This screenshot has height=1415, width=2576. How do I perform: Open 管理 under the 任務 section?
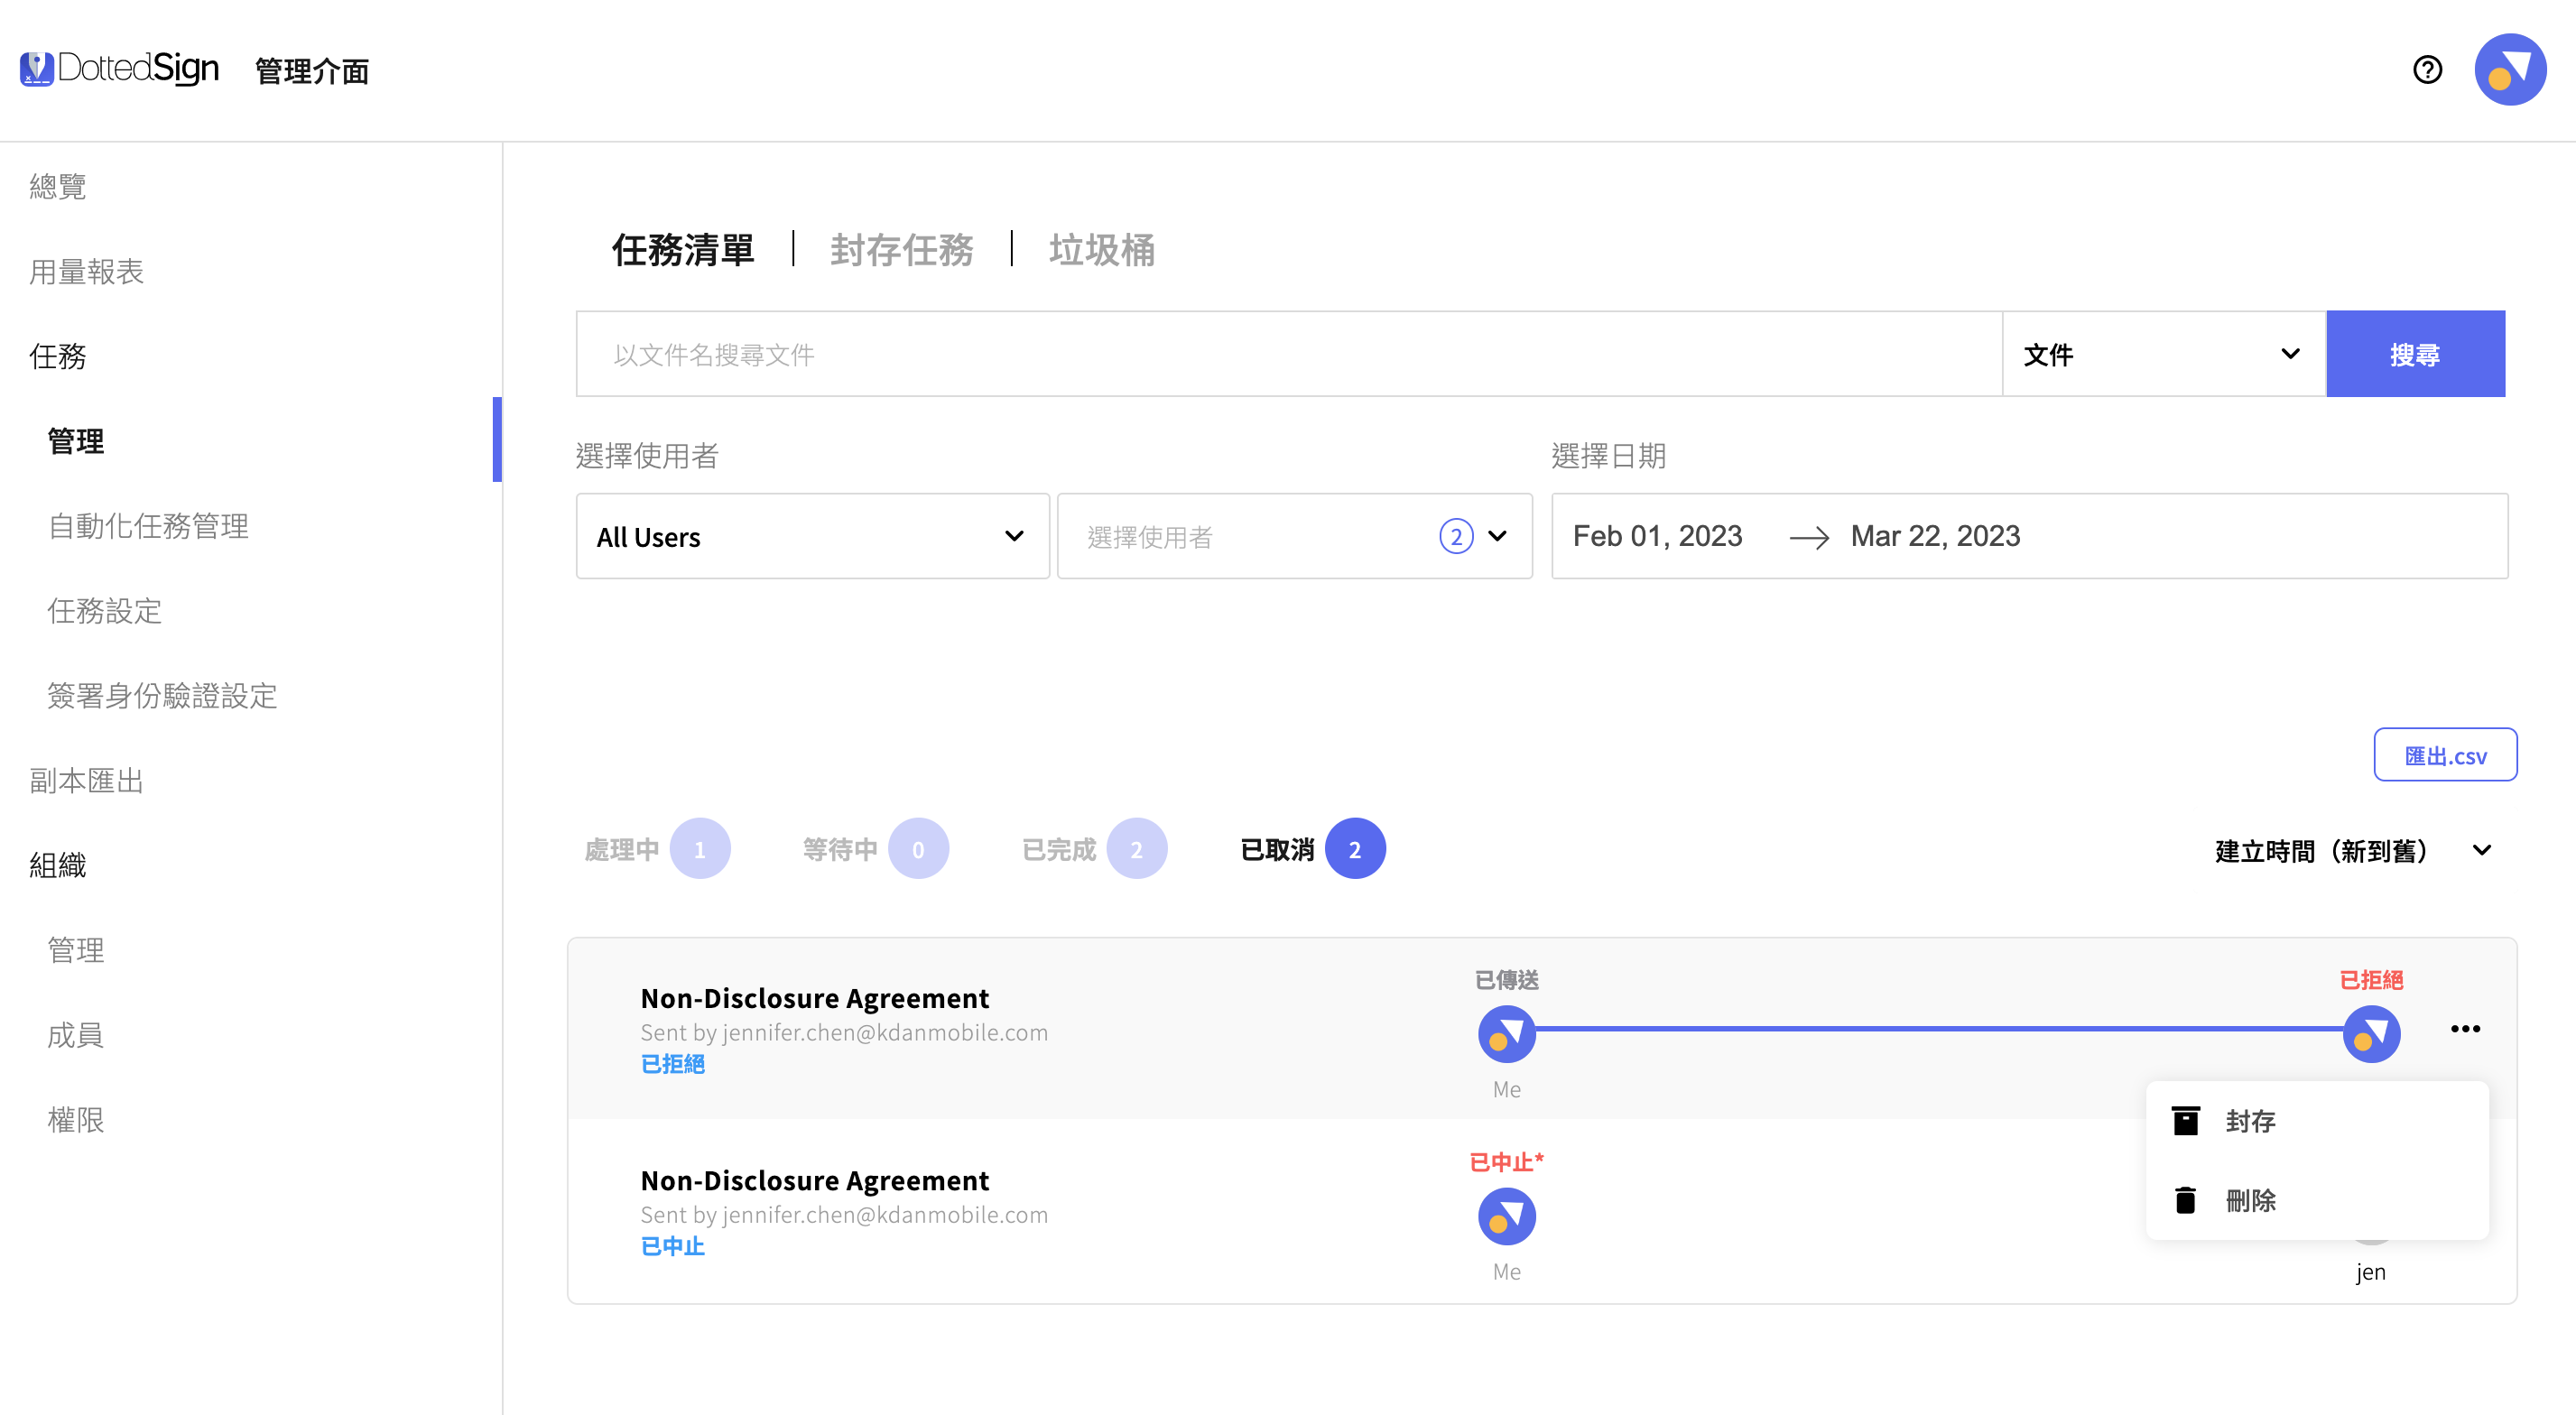click(x=76, y=441)
